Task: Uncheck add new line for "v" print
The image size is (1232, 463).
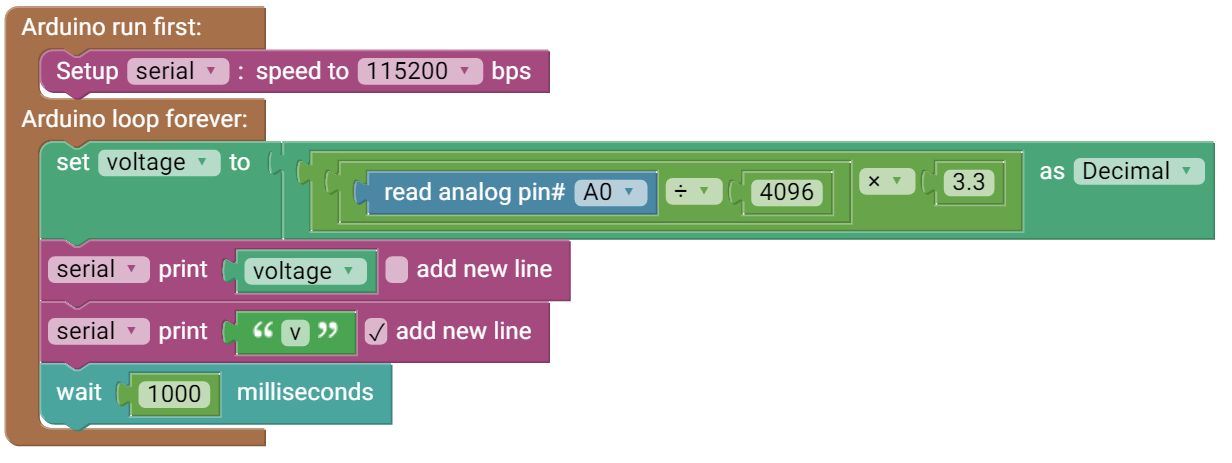Action: [376, 332]
